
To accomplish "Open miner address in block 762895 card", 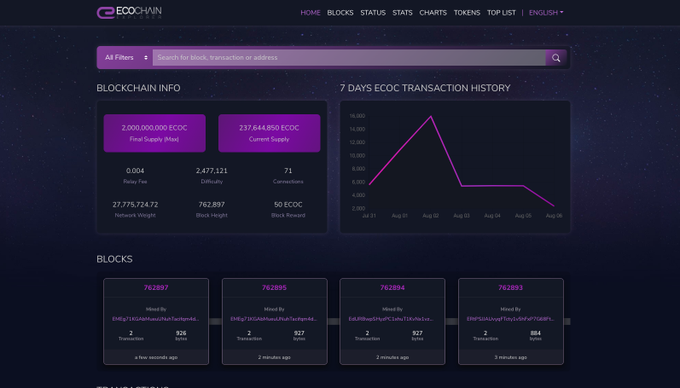I will tap(274, 319).
